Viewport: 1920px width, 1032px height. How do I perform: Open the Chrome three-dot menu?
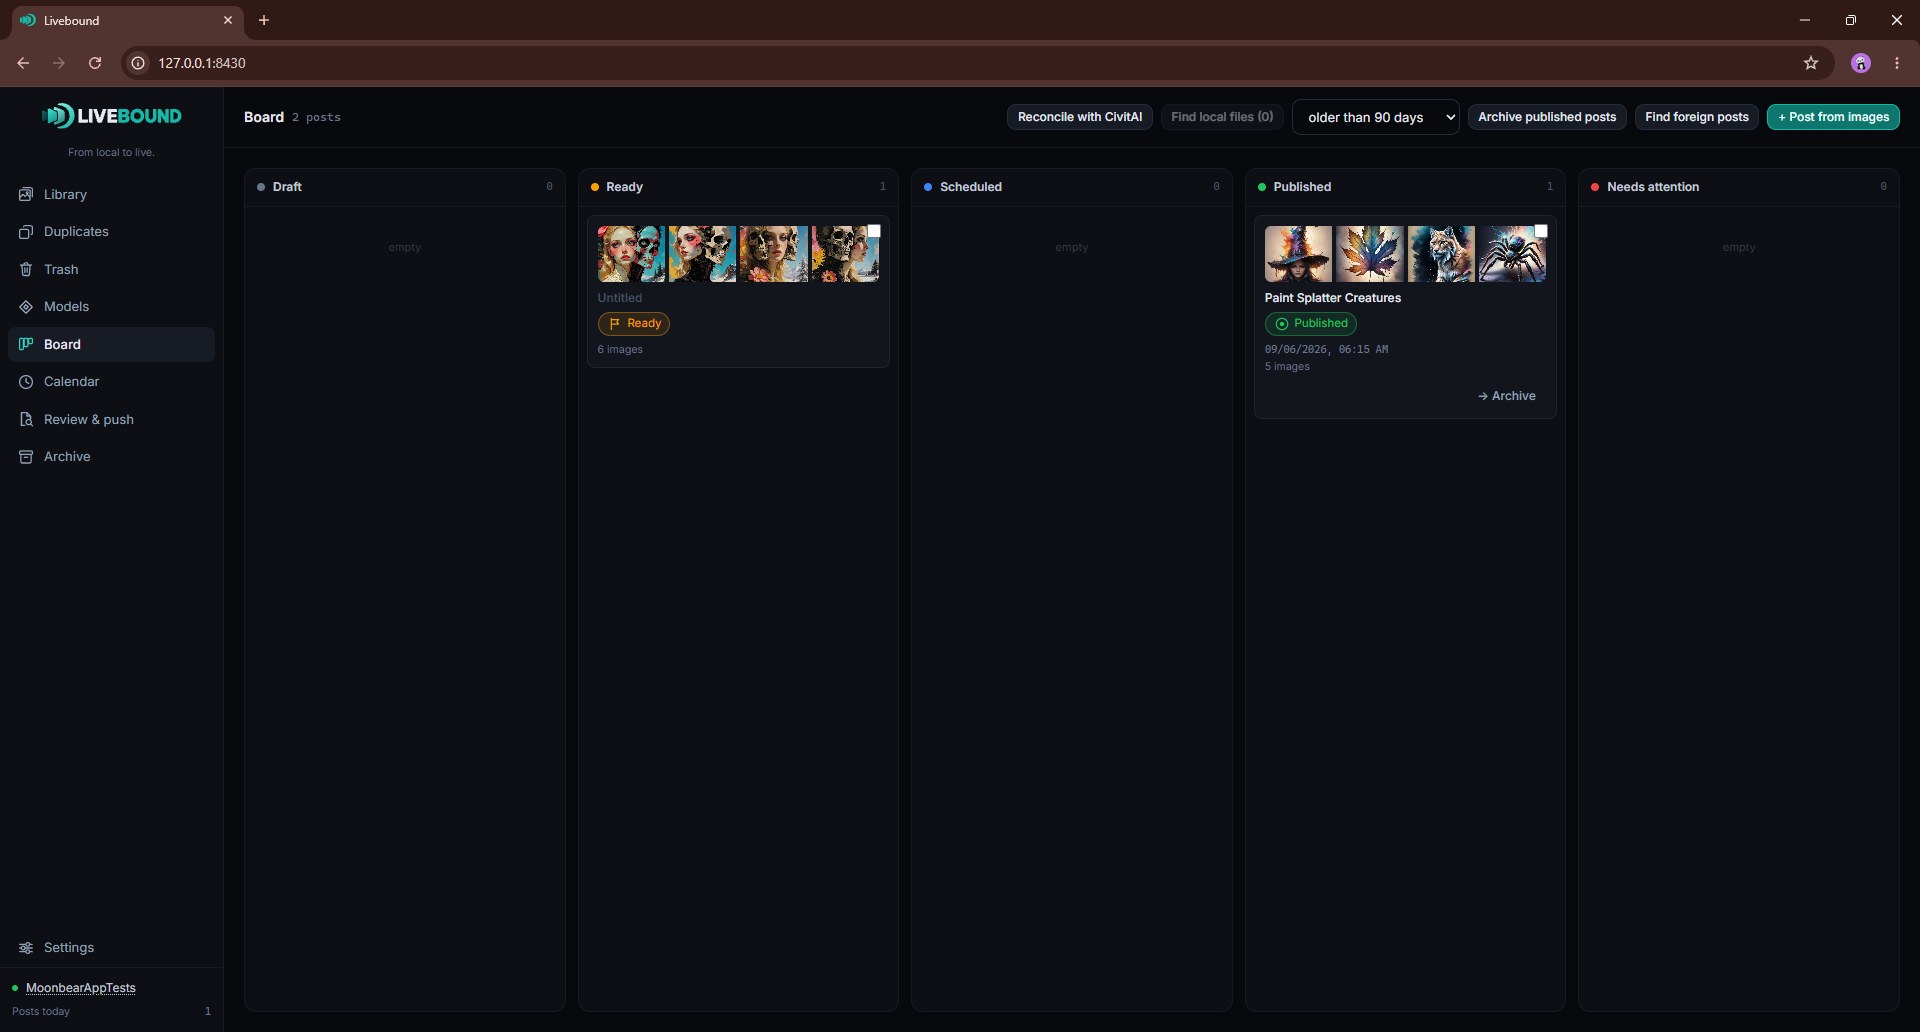[x=1897, y=63]
